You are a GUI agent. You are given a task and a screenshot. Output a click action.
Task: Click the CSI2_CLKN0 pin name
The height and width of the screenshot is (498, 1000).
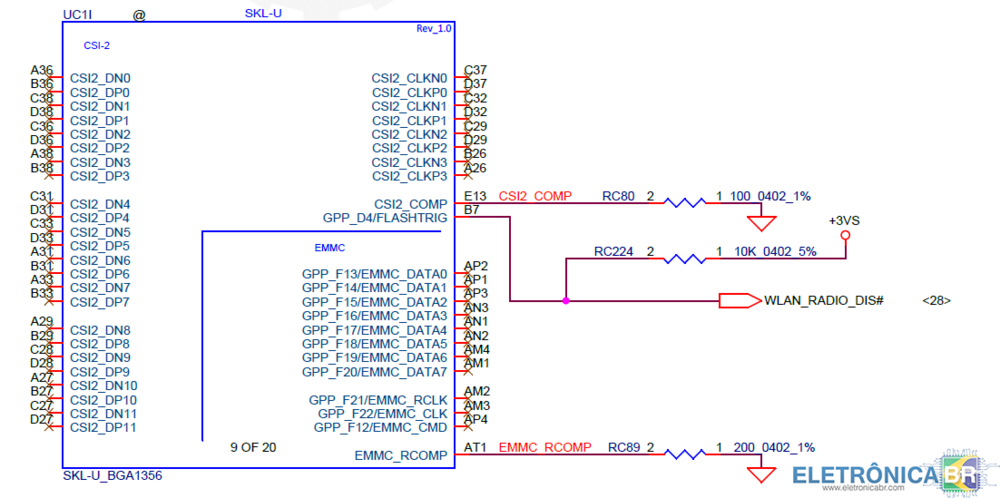(x=409, y=78)
